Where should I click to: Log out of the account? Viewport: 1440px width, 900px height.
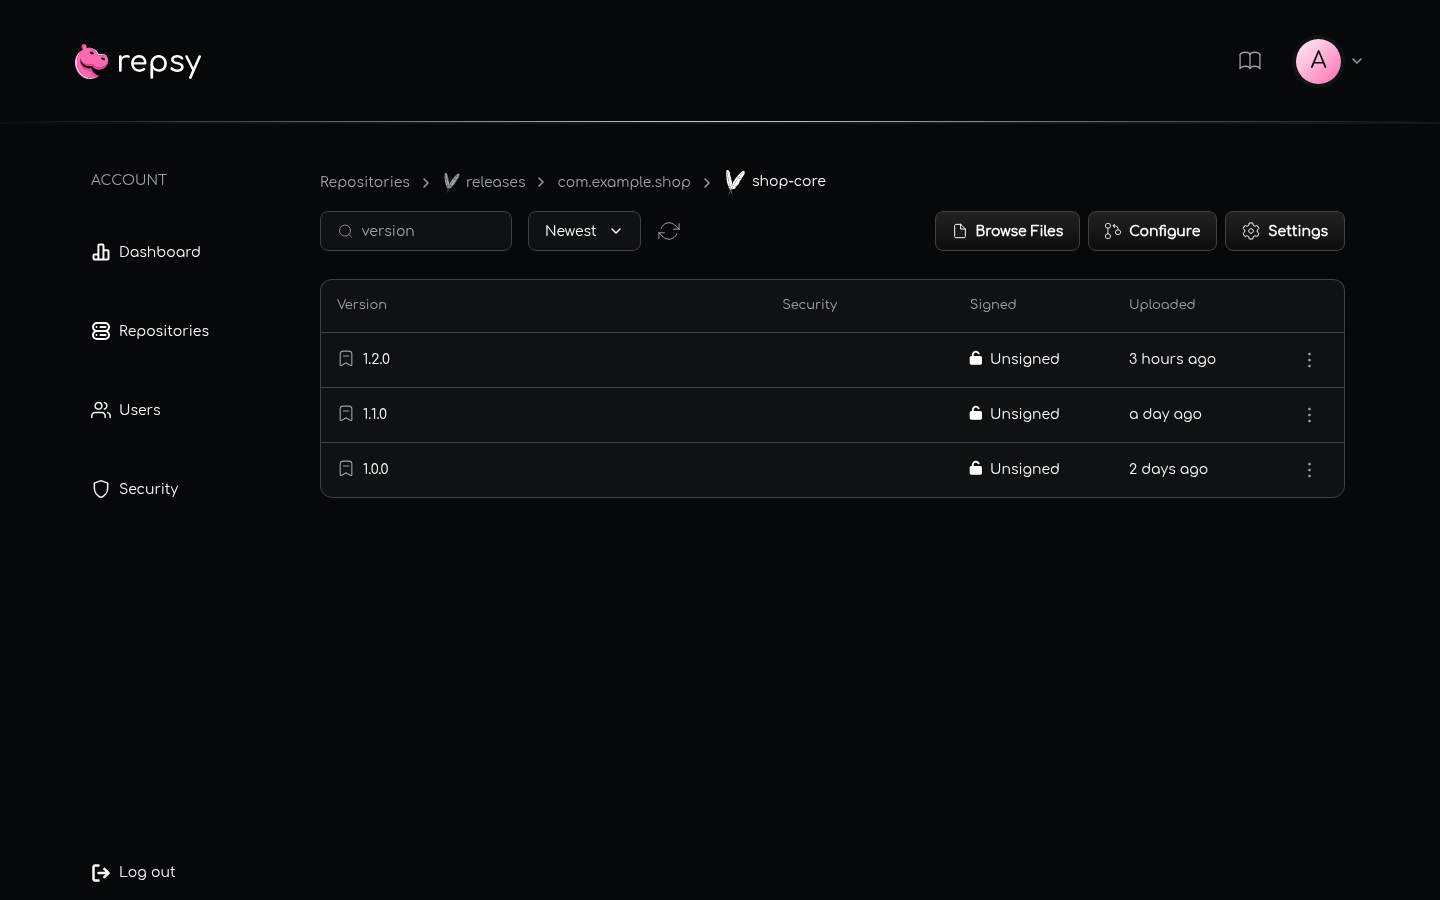133,872
